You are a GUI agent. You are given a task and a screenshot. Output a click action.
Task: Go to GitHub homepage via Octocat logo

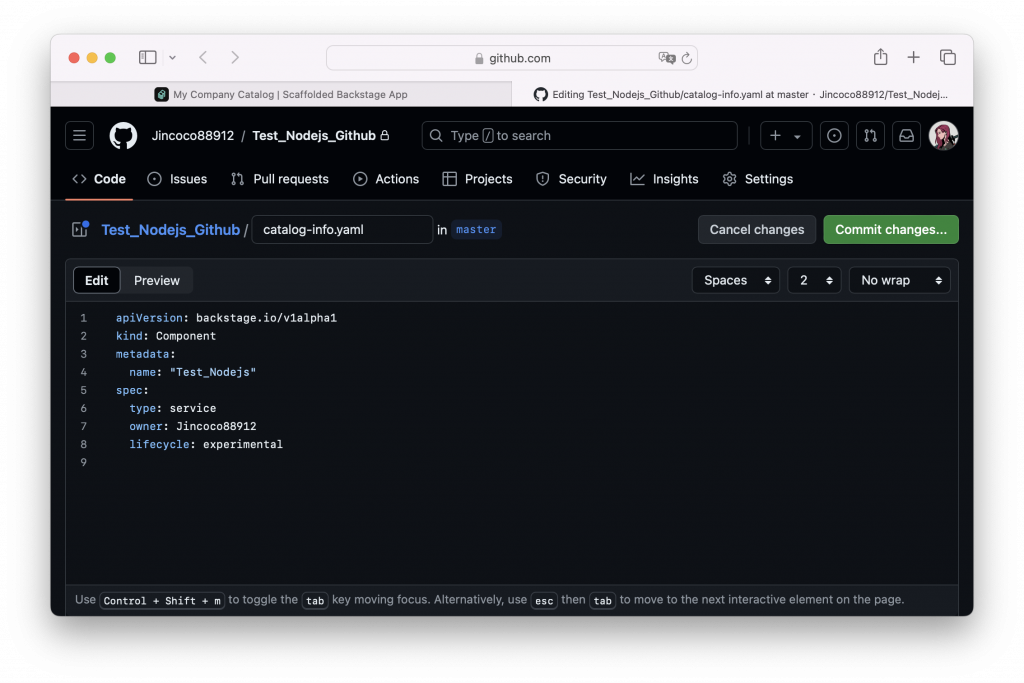123,136
